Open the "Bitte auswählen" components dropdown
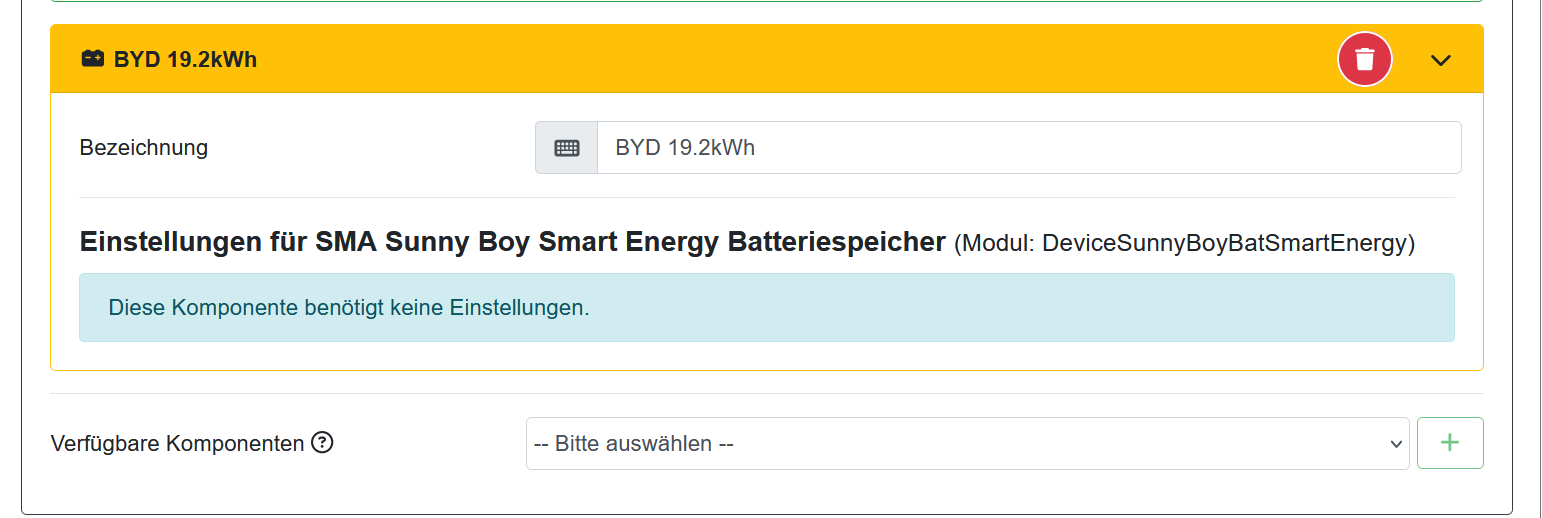Screen dimensions: 1542x518 point(967,443)
